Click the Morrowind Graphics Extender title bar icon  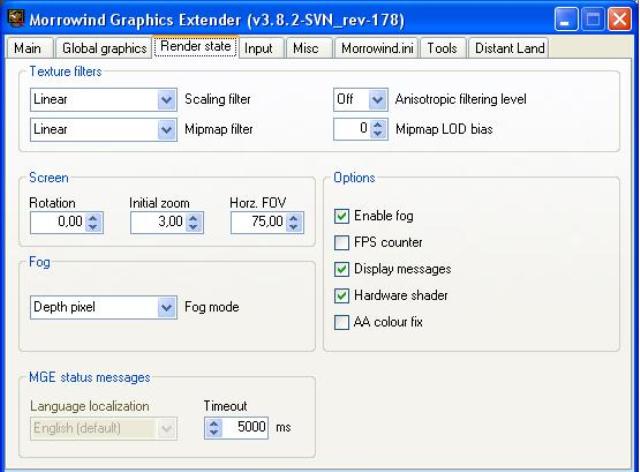click(15, 18)
